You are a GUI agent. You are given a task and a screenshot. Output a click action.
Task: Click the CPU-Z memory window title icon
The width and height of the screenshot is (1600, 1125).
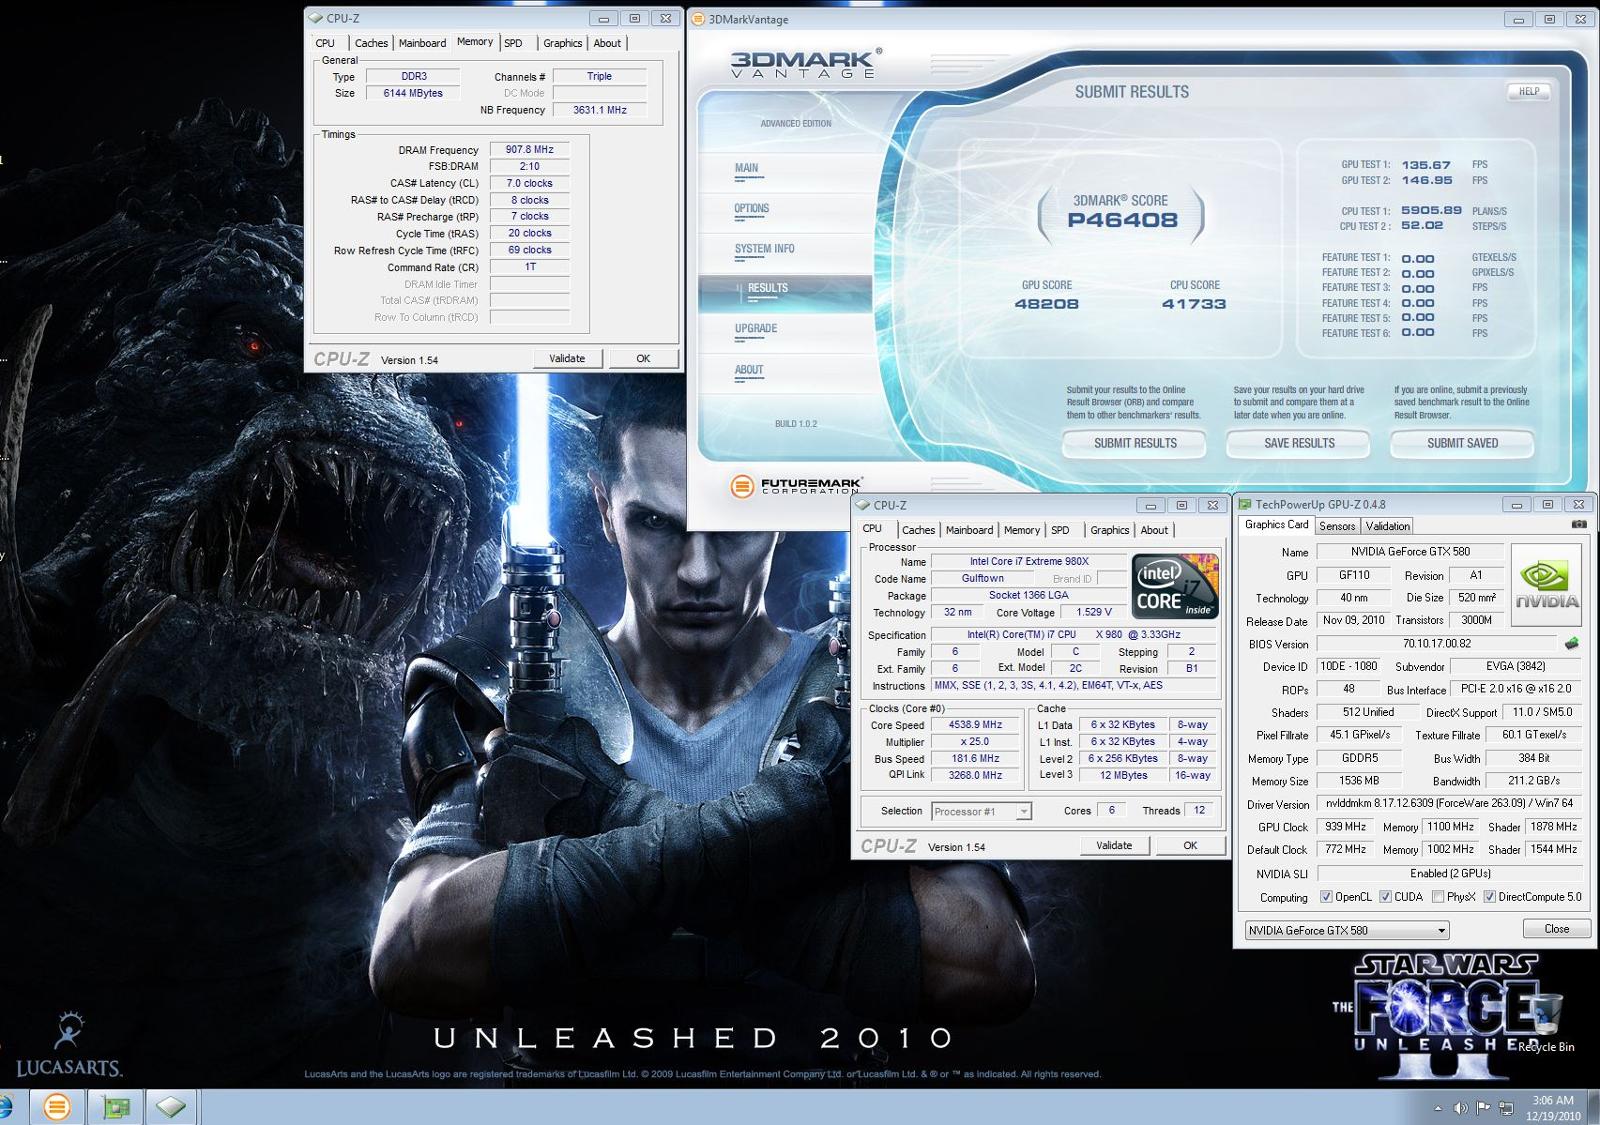[316, 18]
